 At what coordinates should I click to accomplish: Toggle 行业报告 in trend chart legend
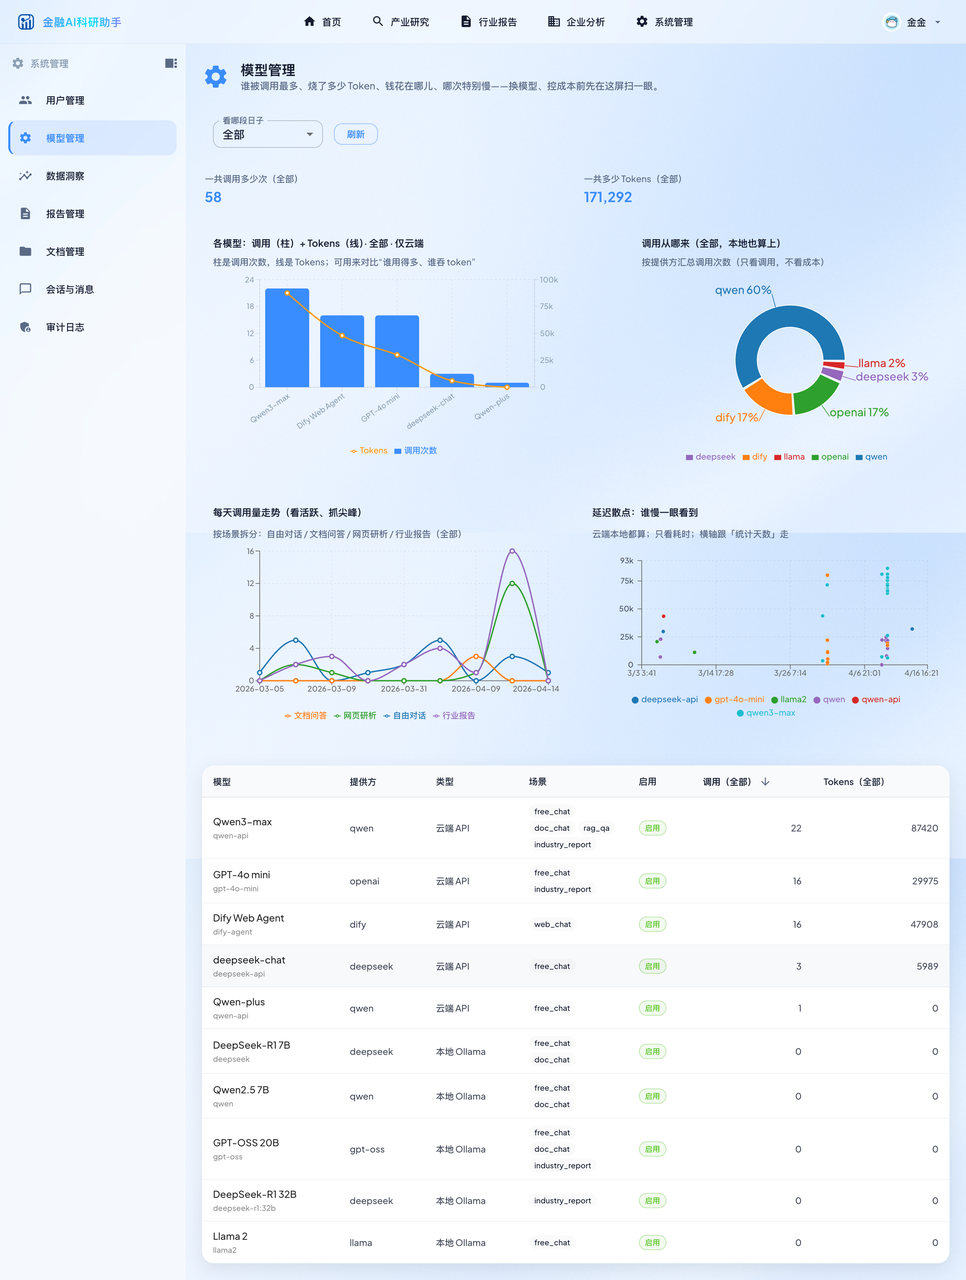click(454, 716)
